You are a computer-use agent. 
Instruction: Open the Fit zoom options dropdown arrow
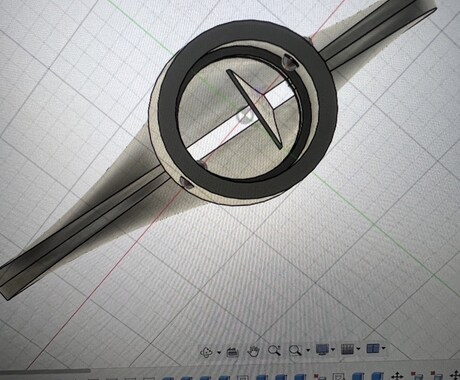(308, 350)
